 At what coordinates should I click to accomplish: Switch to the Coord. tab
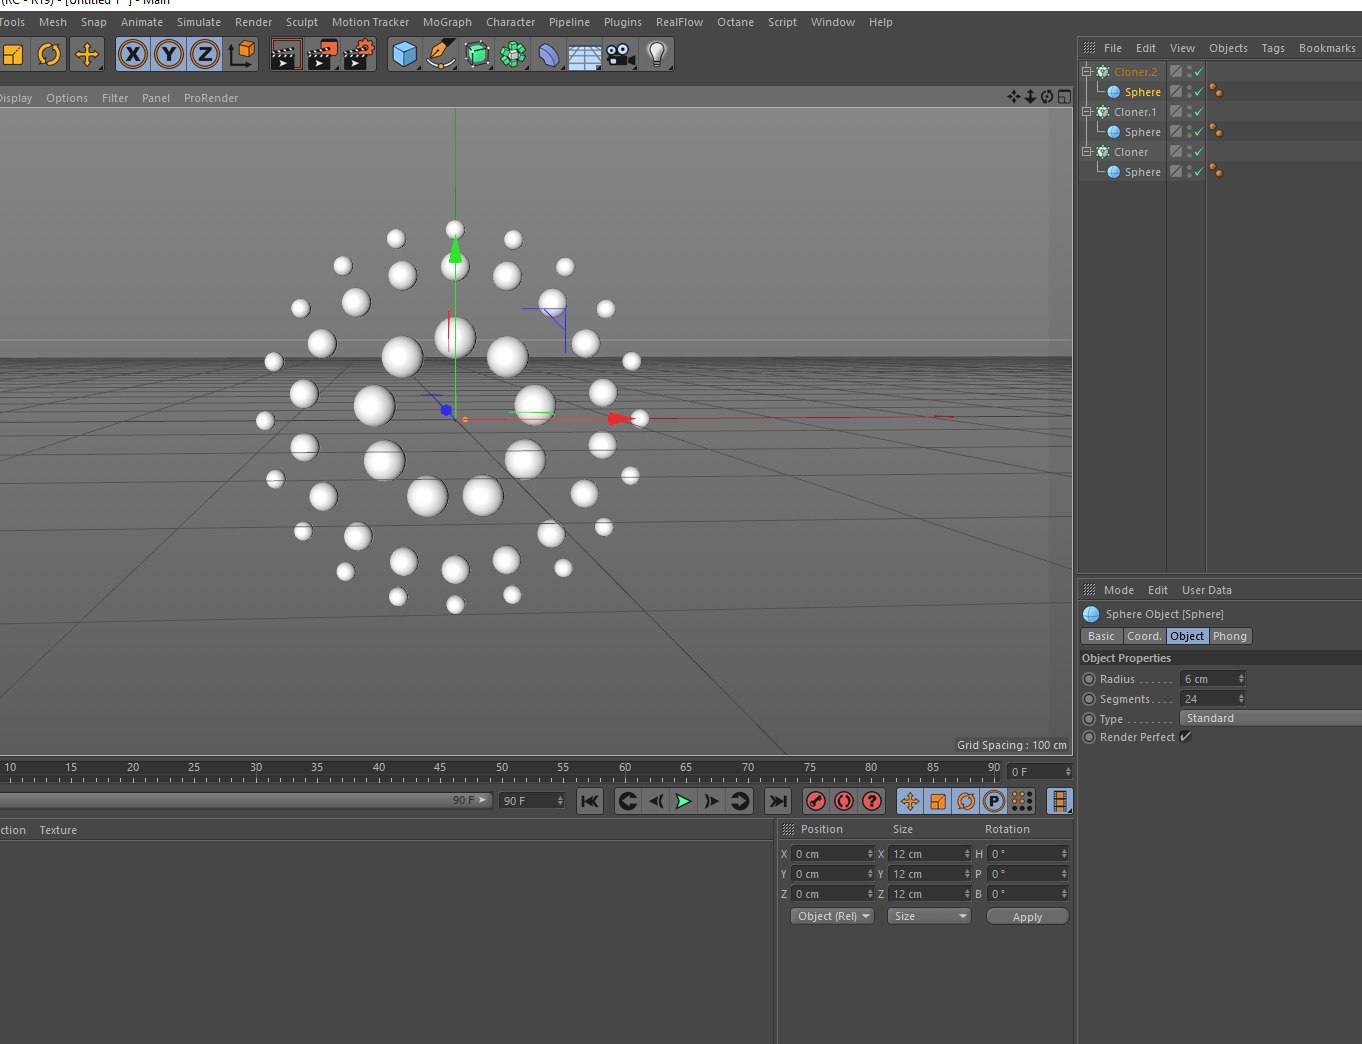[x=1144, y=636]
